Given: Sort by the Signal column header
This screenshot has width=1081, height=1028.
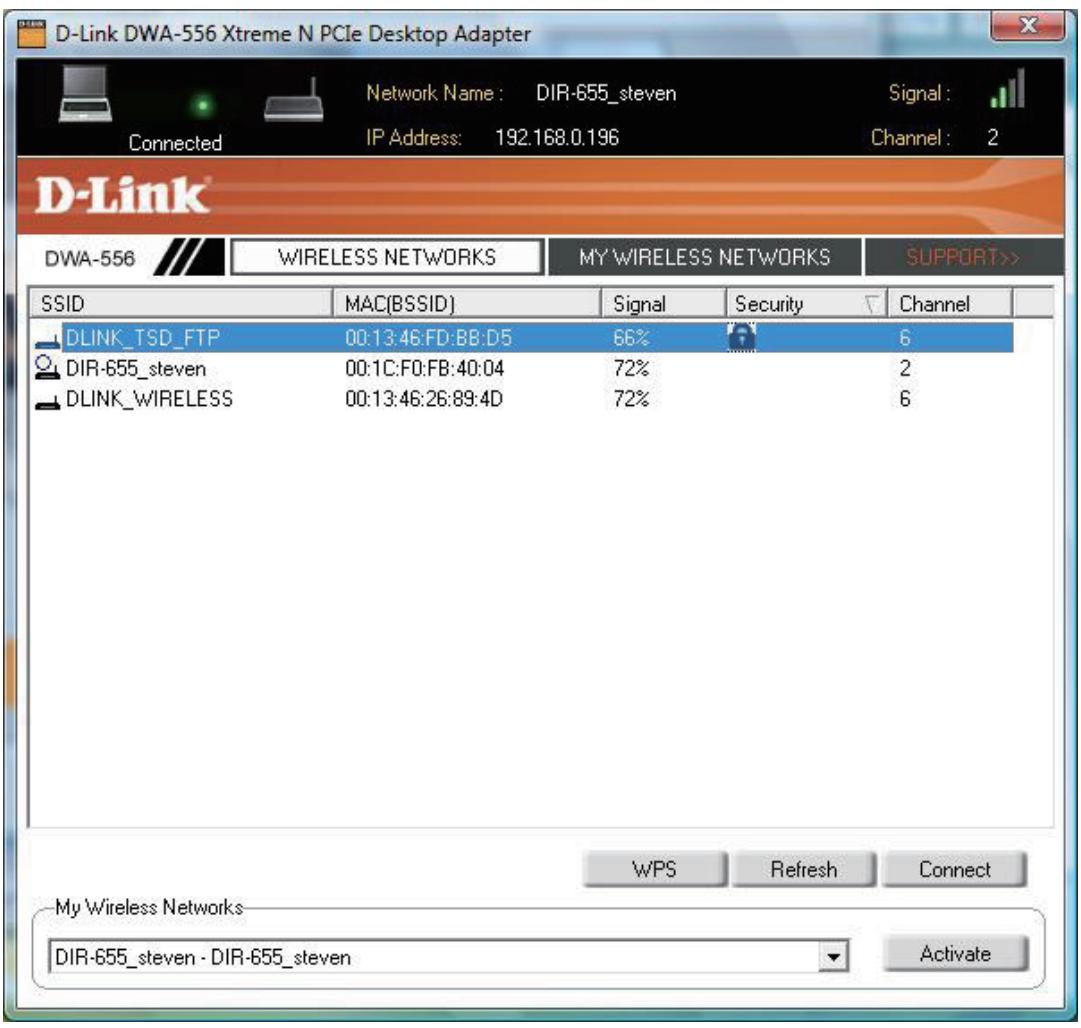Looking at the screenshot, I should click(x=663, y=303).
